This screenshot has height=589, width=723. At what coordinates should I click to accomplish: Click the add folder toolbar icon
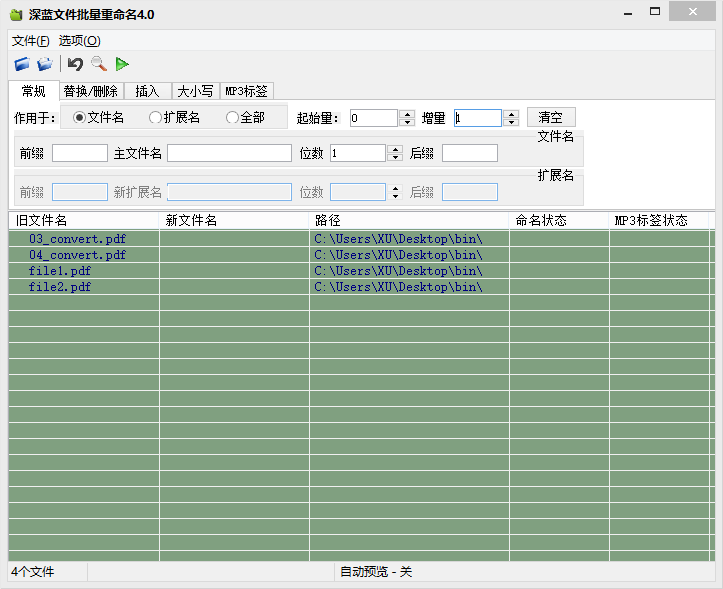(45, 64)
